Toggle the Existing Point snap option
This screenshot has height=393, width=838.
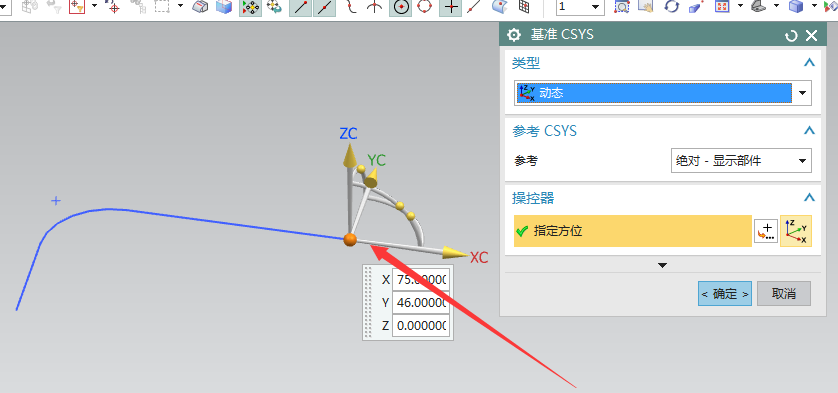click(452, 7)
